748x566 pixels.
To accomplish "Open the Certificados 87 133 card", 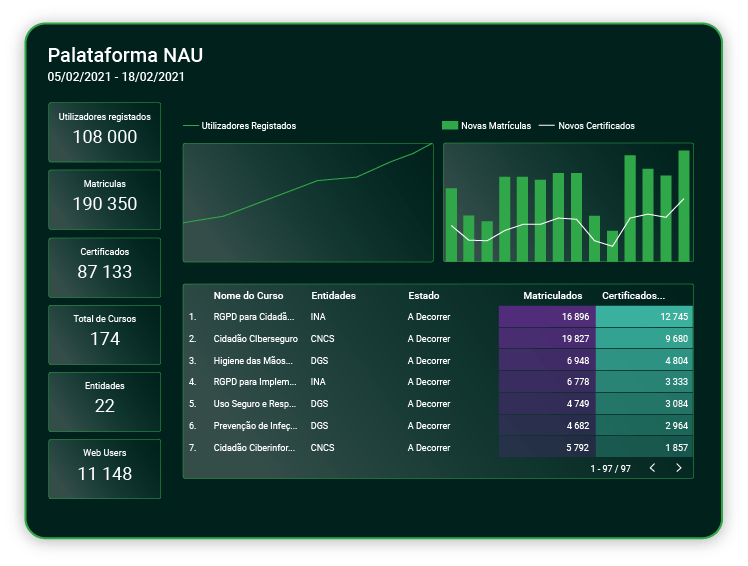I will [104, 267].
